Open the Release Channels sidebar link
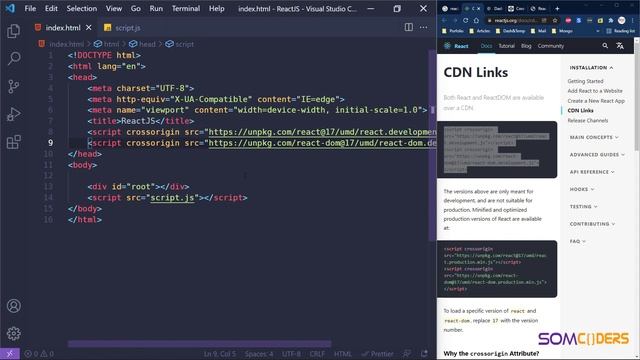Screen dimensions: 640x360 [x=587, y=121]
